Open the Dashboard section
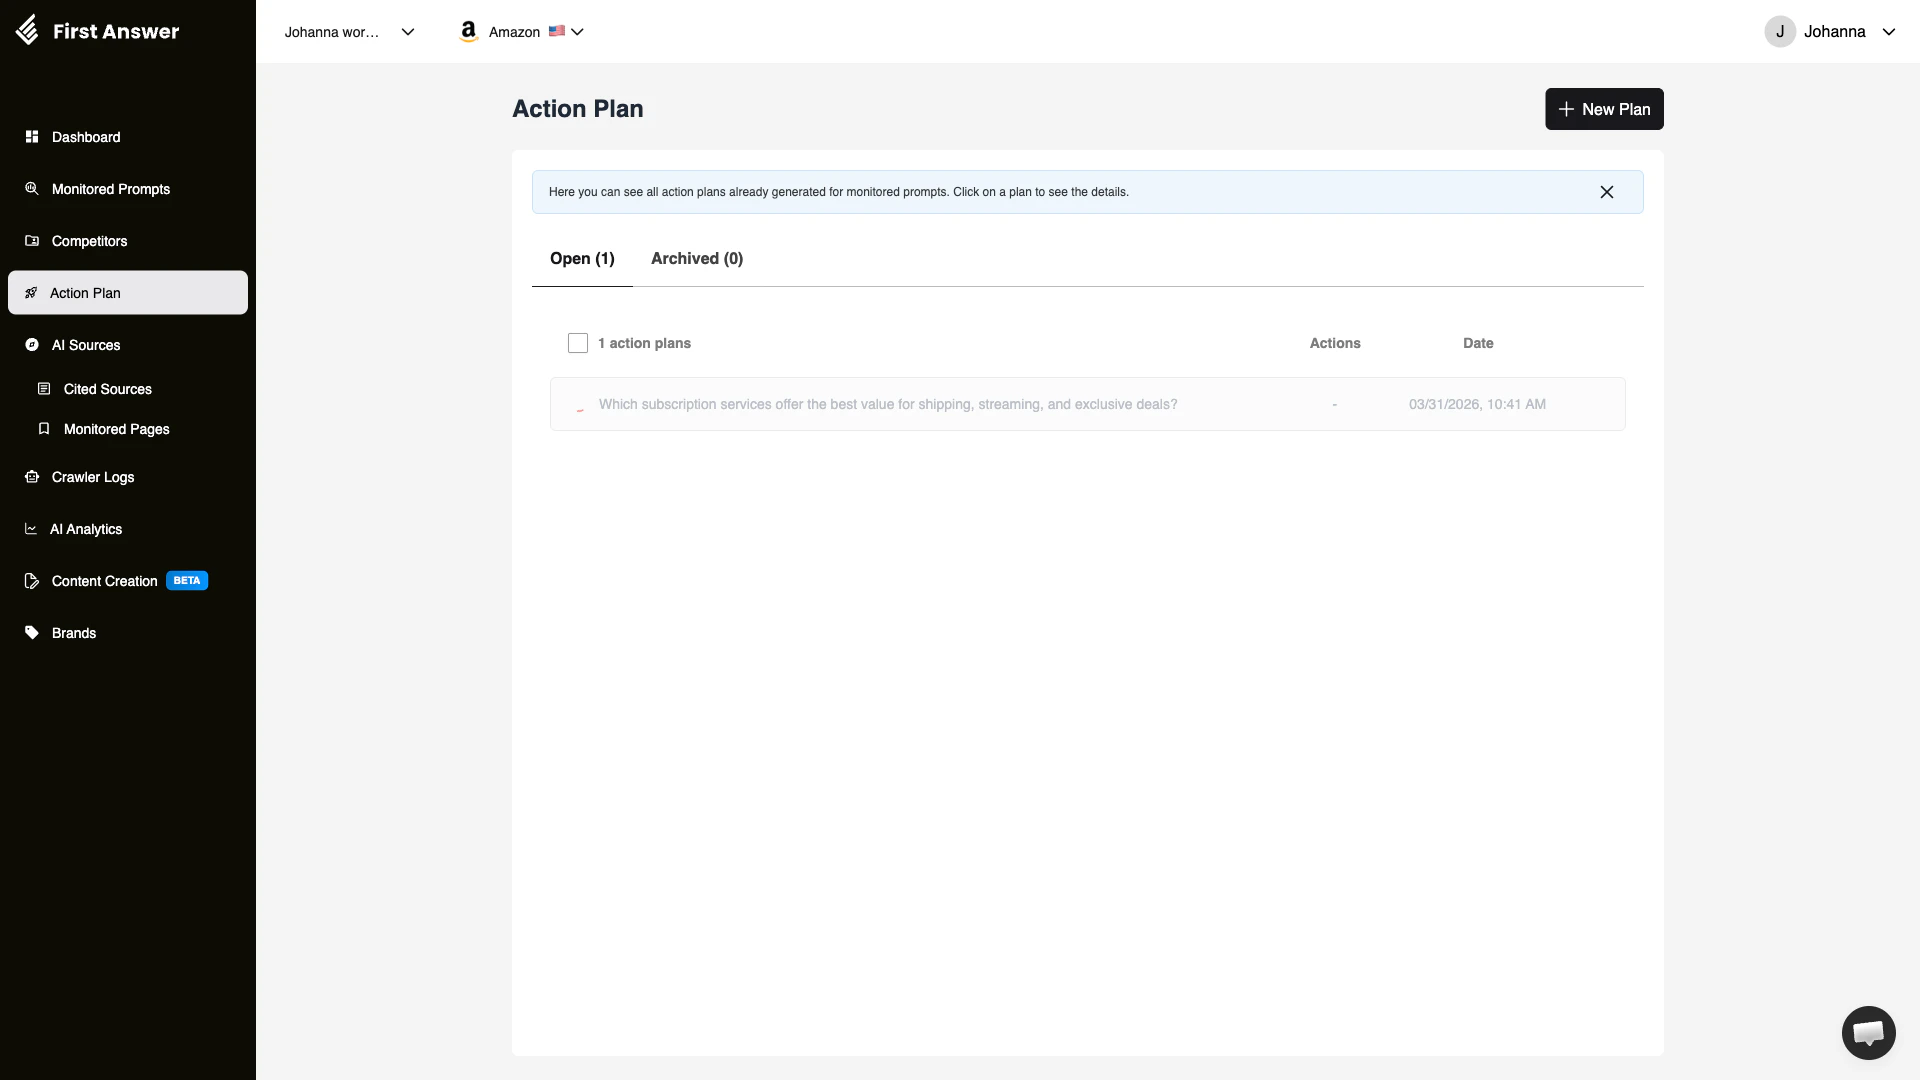This screenshot has height=1080, width=1920. pos(84,137)
